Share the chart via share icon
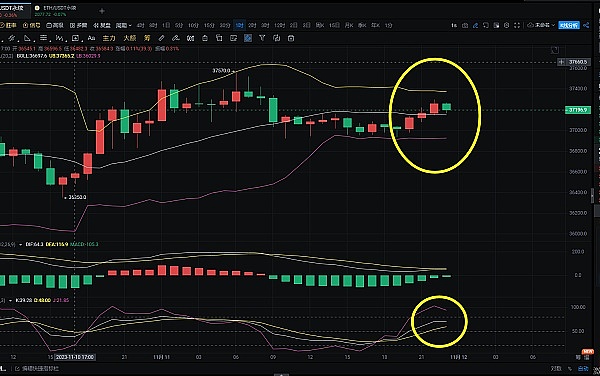Viewport: 600px width, 376px height. pyautogui.click(x=586, y=25)
